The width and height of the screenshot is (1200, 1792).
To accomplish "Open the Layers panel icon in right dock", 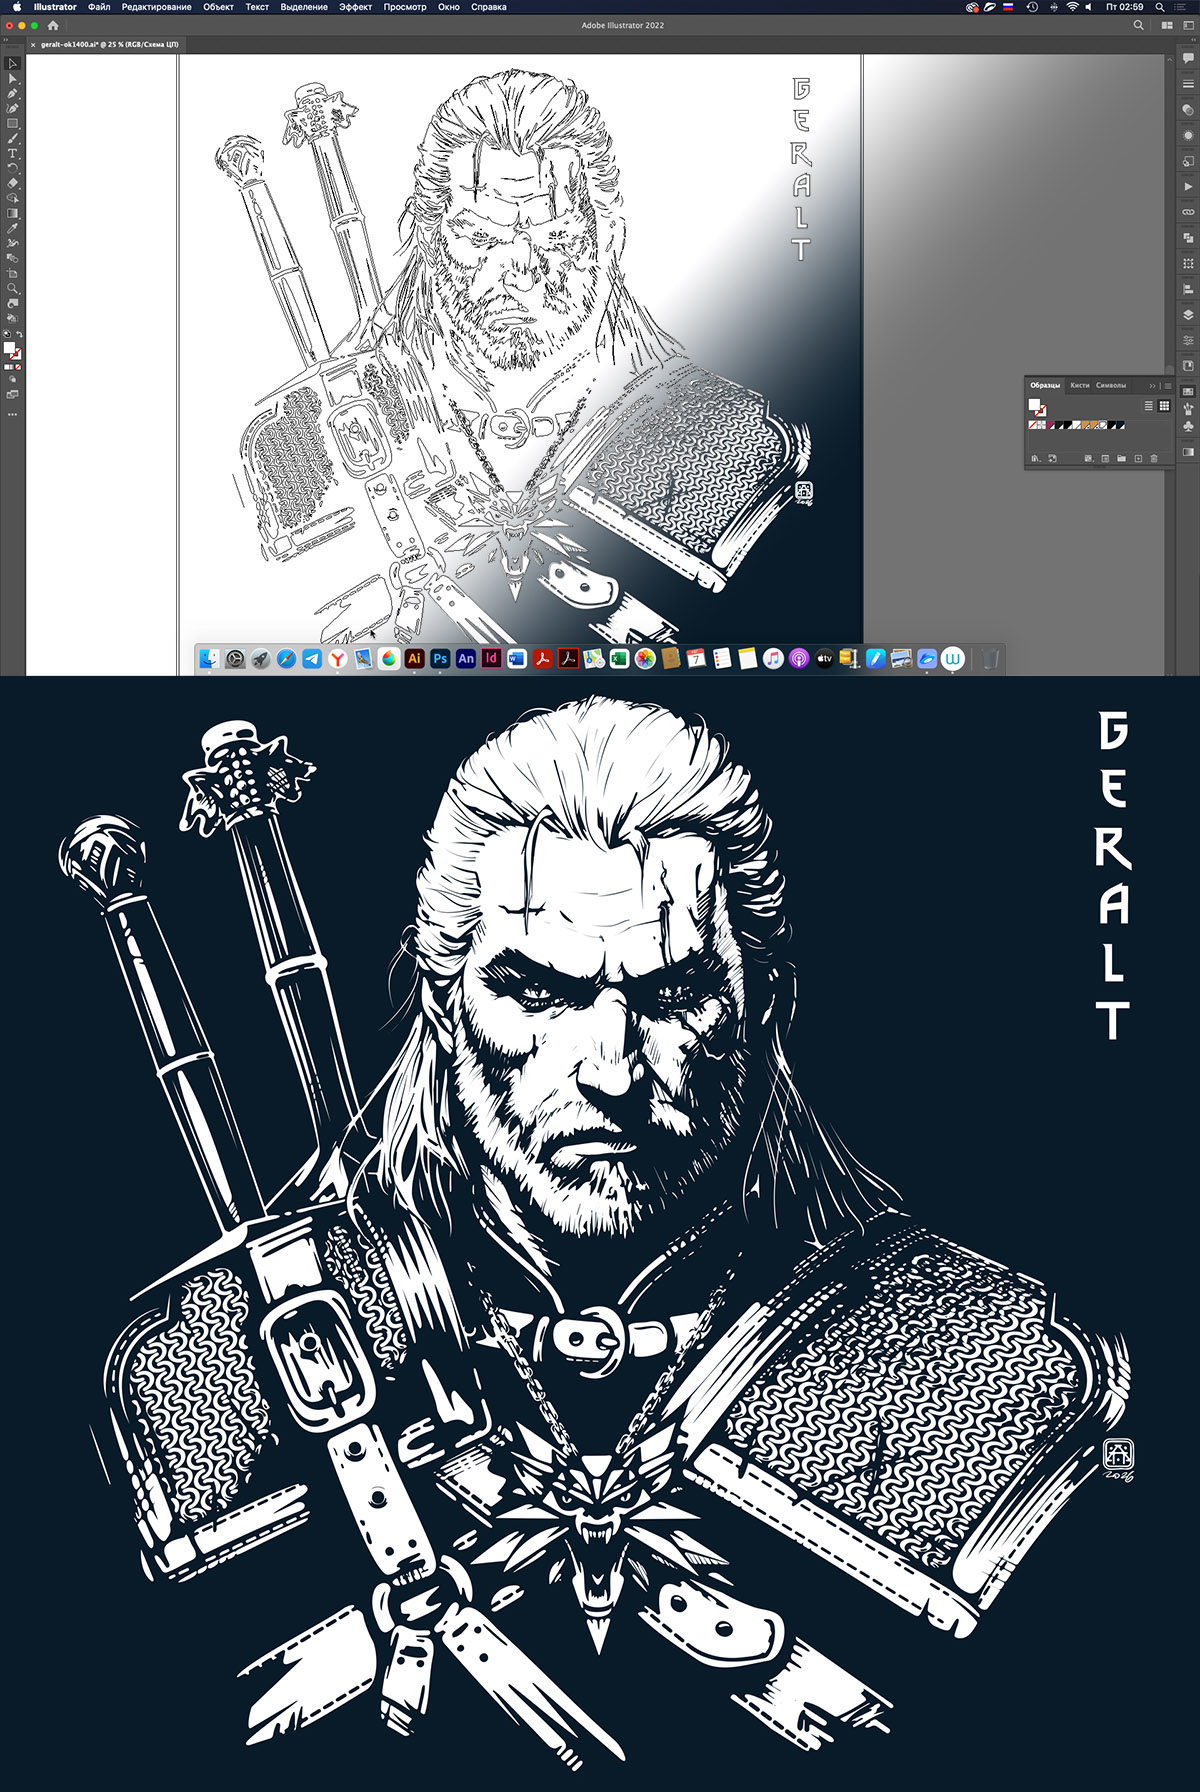I will coord(1188,314).
